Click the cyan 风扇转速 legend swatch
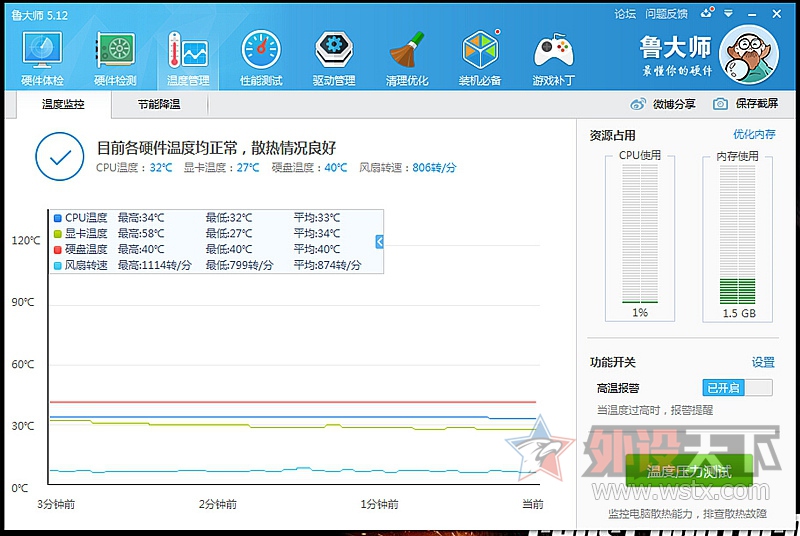 [x=58, y=266]
